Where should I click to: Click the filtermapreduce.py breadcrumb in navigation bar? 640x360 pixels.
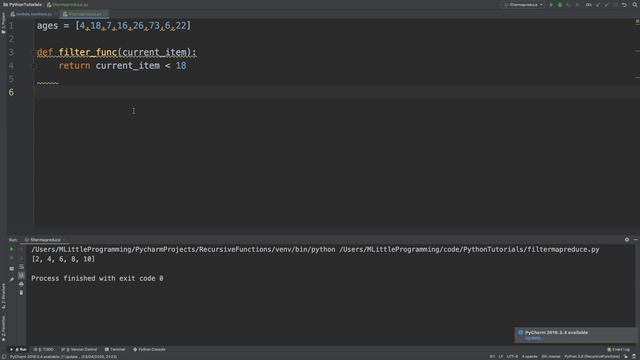click(68, 4)
